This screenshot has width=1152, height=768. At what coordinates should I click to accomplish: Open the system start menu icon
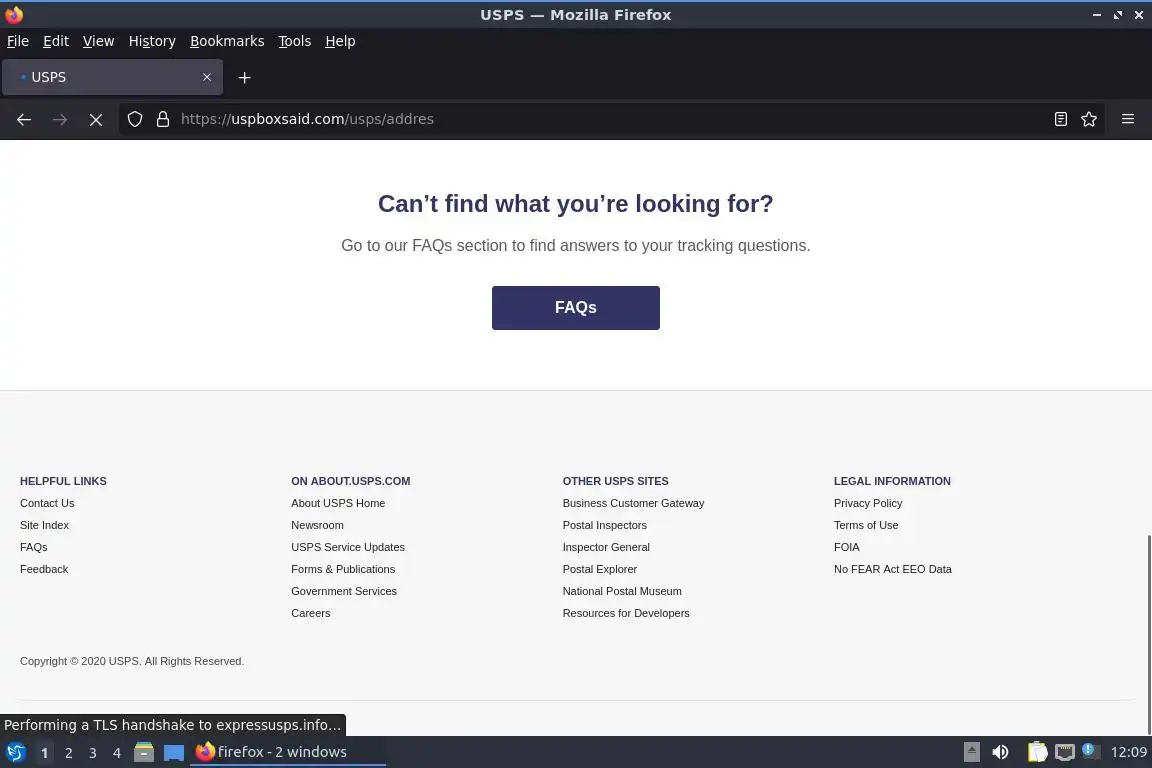click(16, 752)
